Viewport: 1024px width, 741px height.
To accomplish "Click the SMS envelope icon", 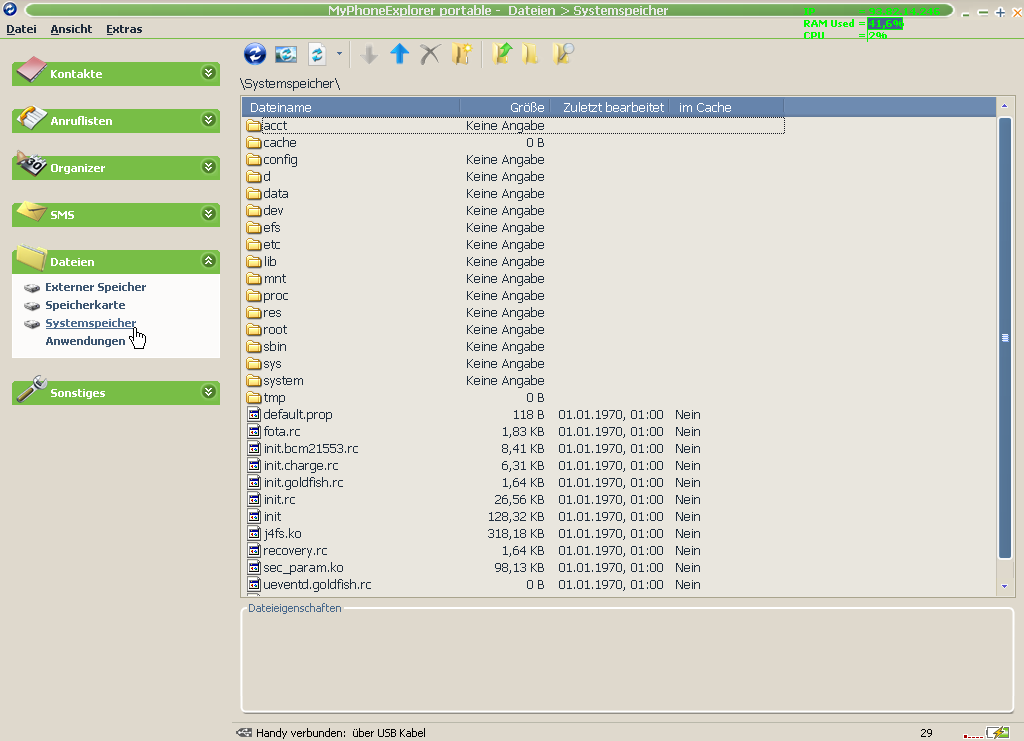I will (x=31, y=212).
